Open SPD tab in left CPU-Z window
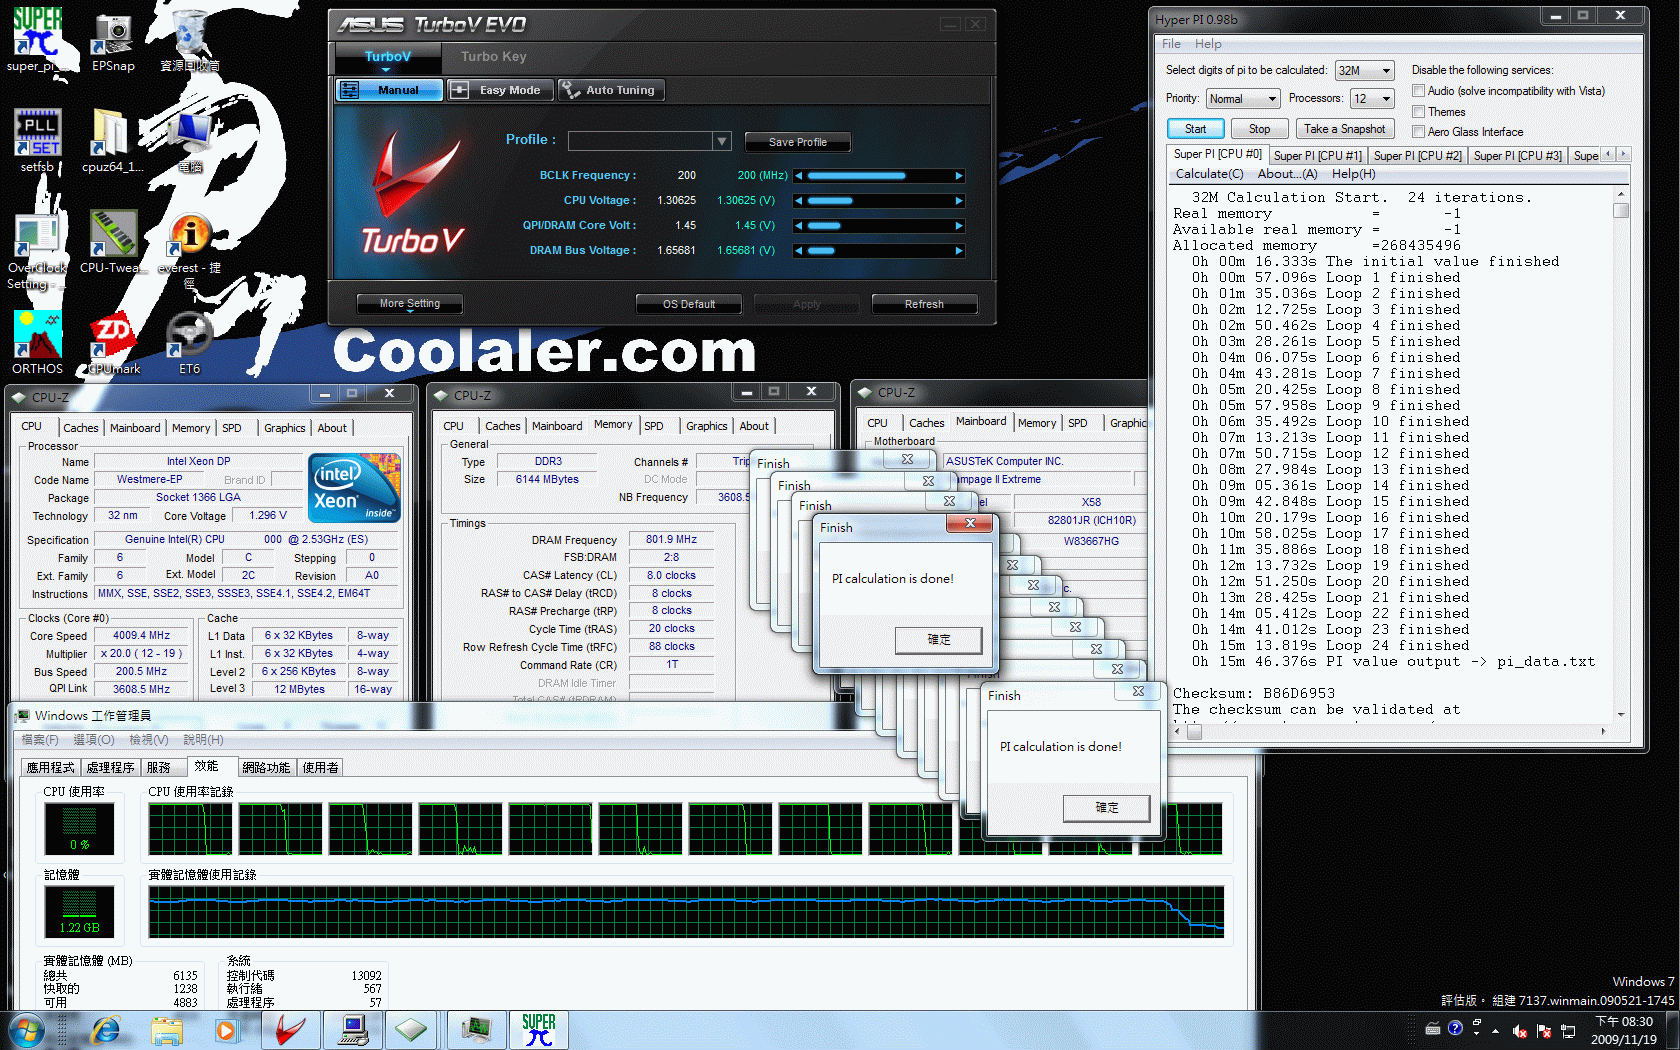 (x=232, y=428)
